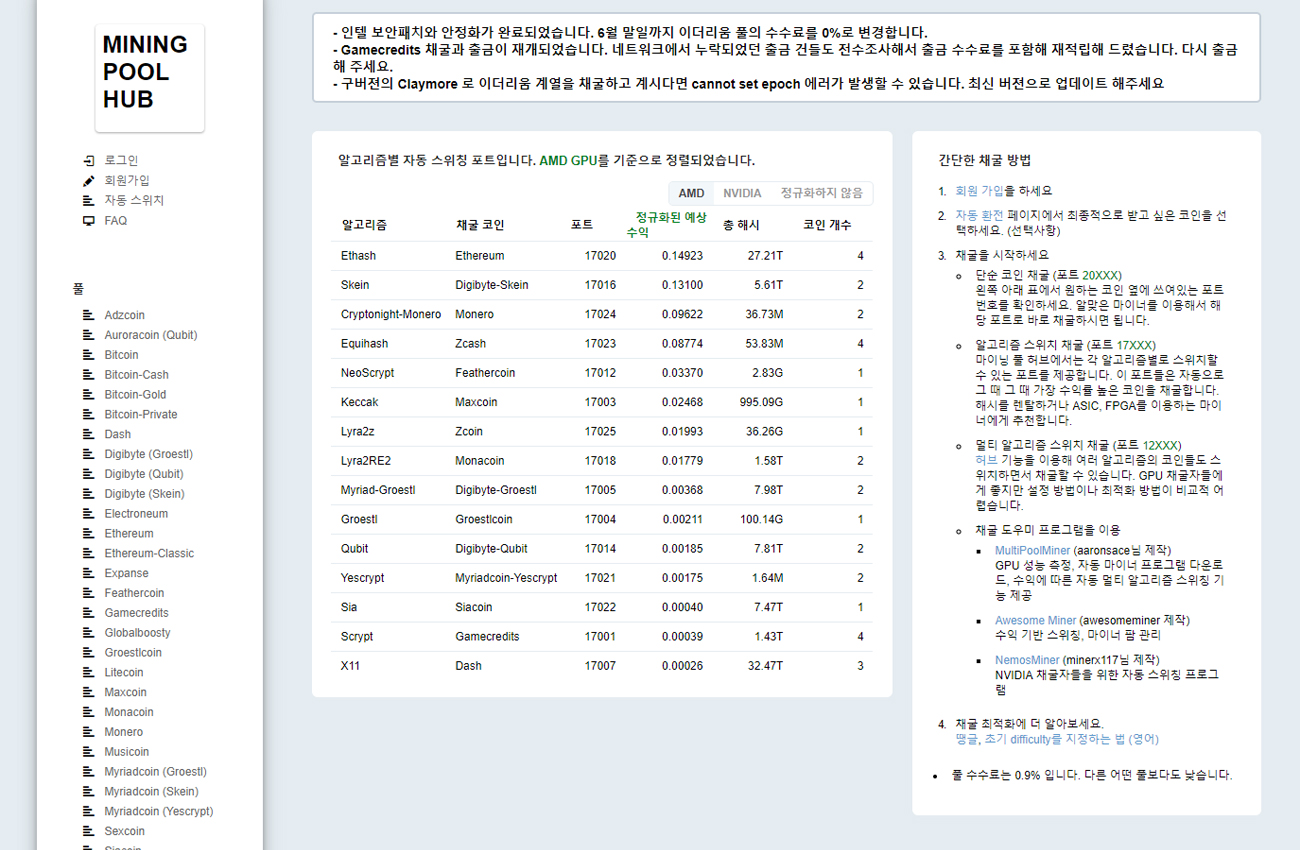This screenshot has width=1300, height=850.
Task: Open the Monero pool link
Action: tap(124, 732)
